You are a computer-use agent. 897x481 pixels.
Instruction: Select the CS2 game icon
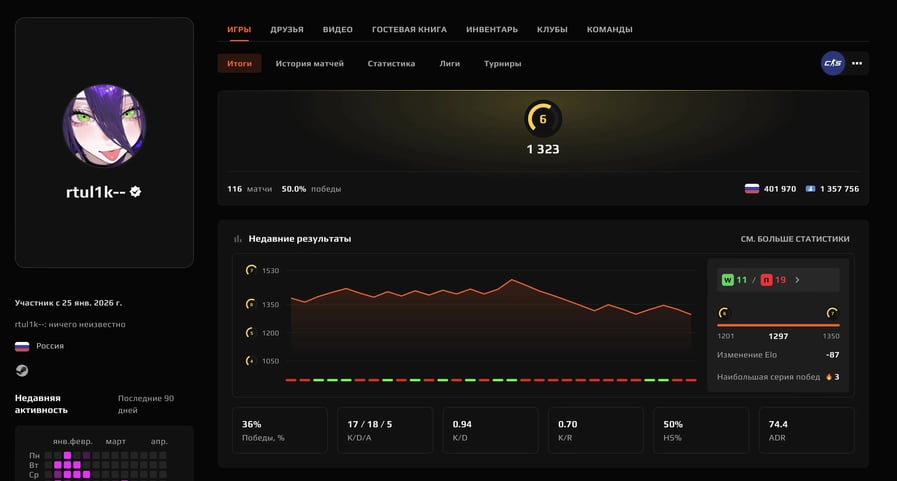click(x=832, y=63)
